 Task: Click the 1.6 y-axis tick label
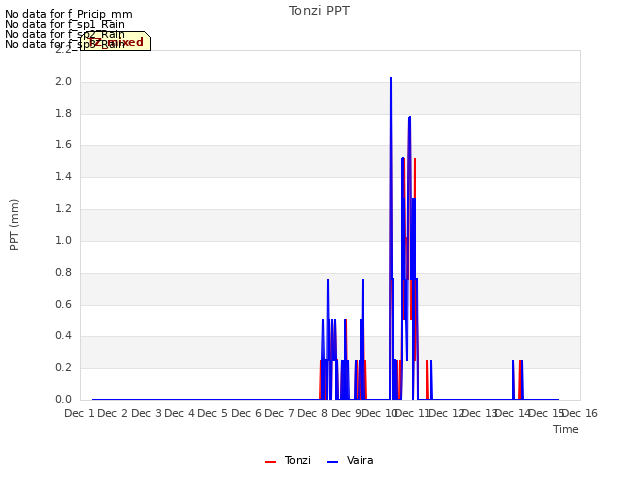point(63,145)
